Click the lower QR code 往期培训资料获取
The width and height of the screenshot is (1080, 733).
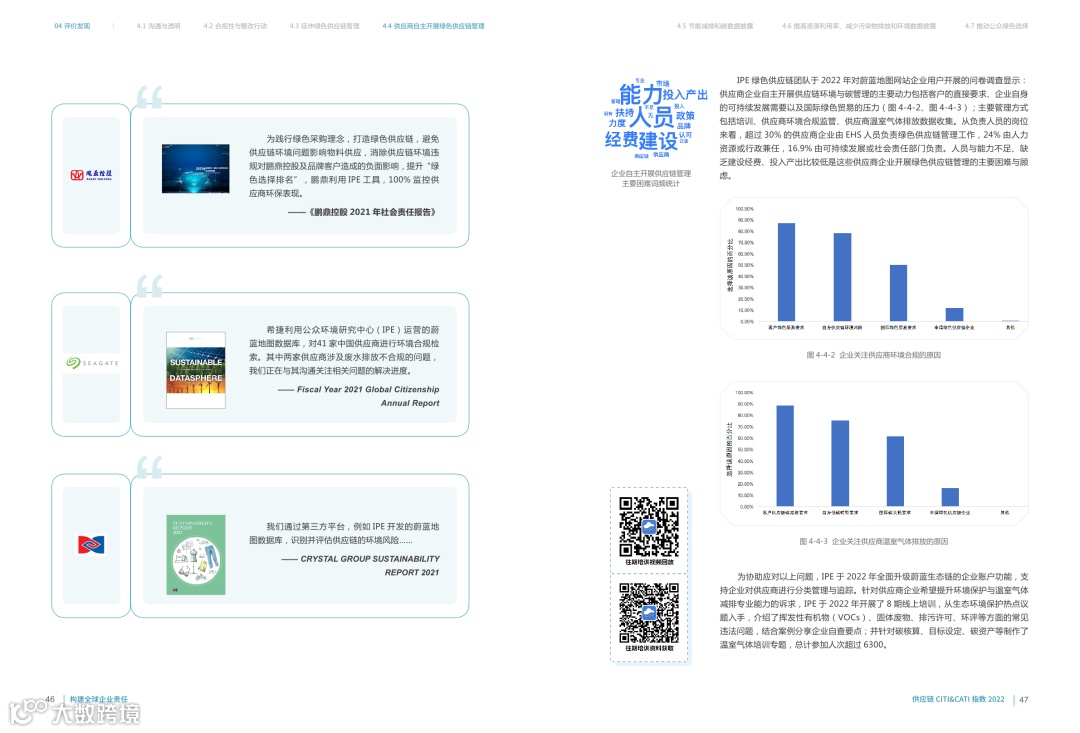[x=649, y=613]
